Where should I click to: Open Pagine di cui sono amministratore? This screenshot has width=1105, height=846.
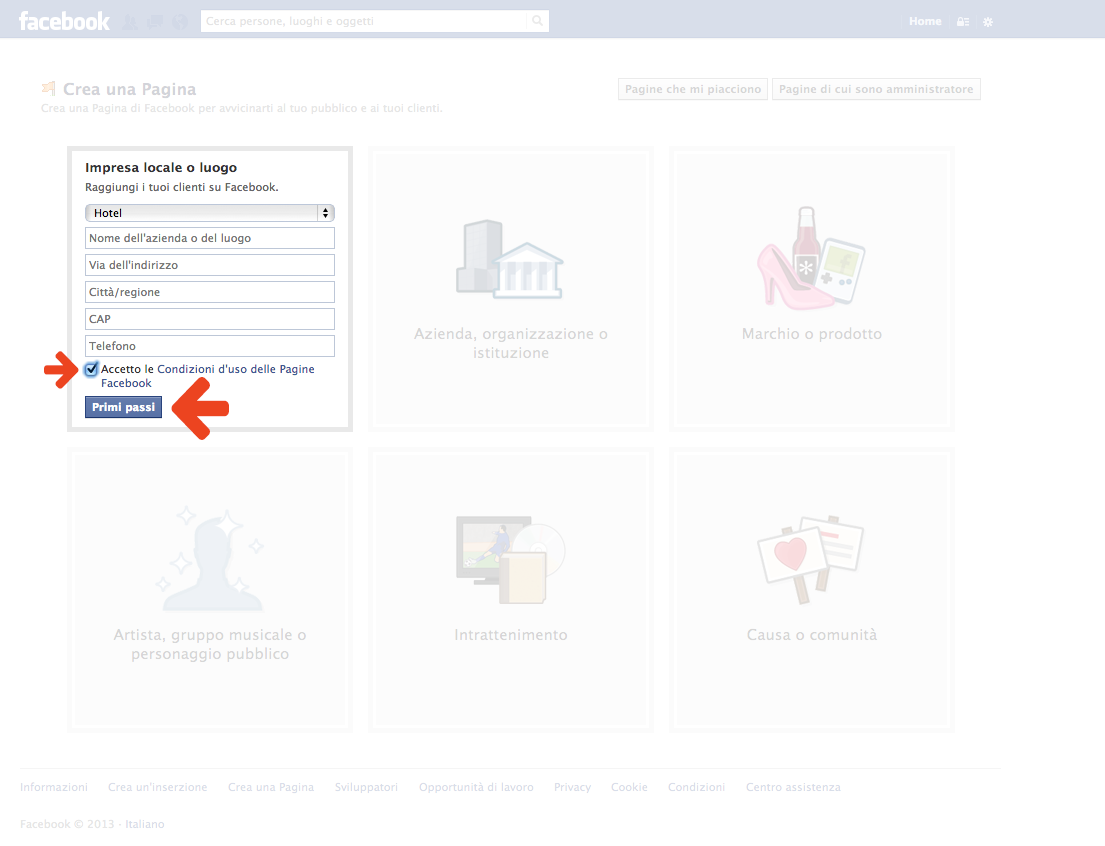pyautogui.click(x=876, y=90)
